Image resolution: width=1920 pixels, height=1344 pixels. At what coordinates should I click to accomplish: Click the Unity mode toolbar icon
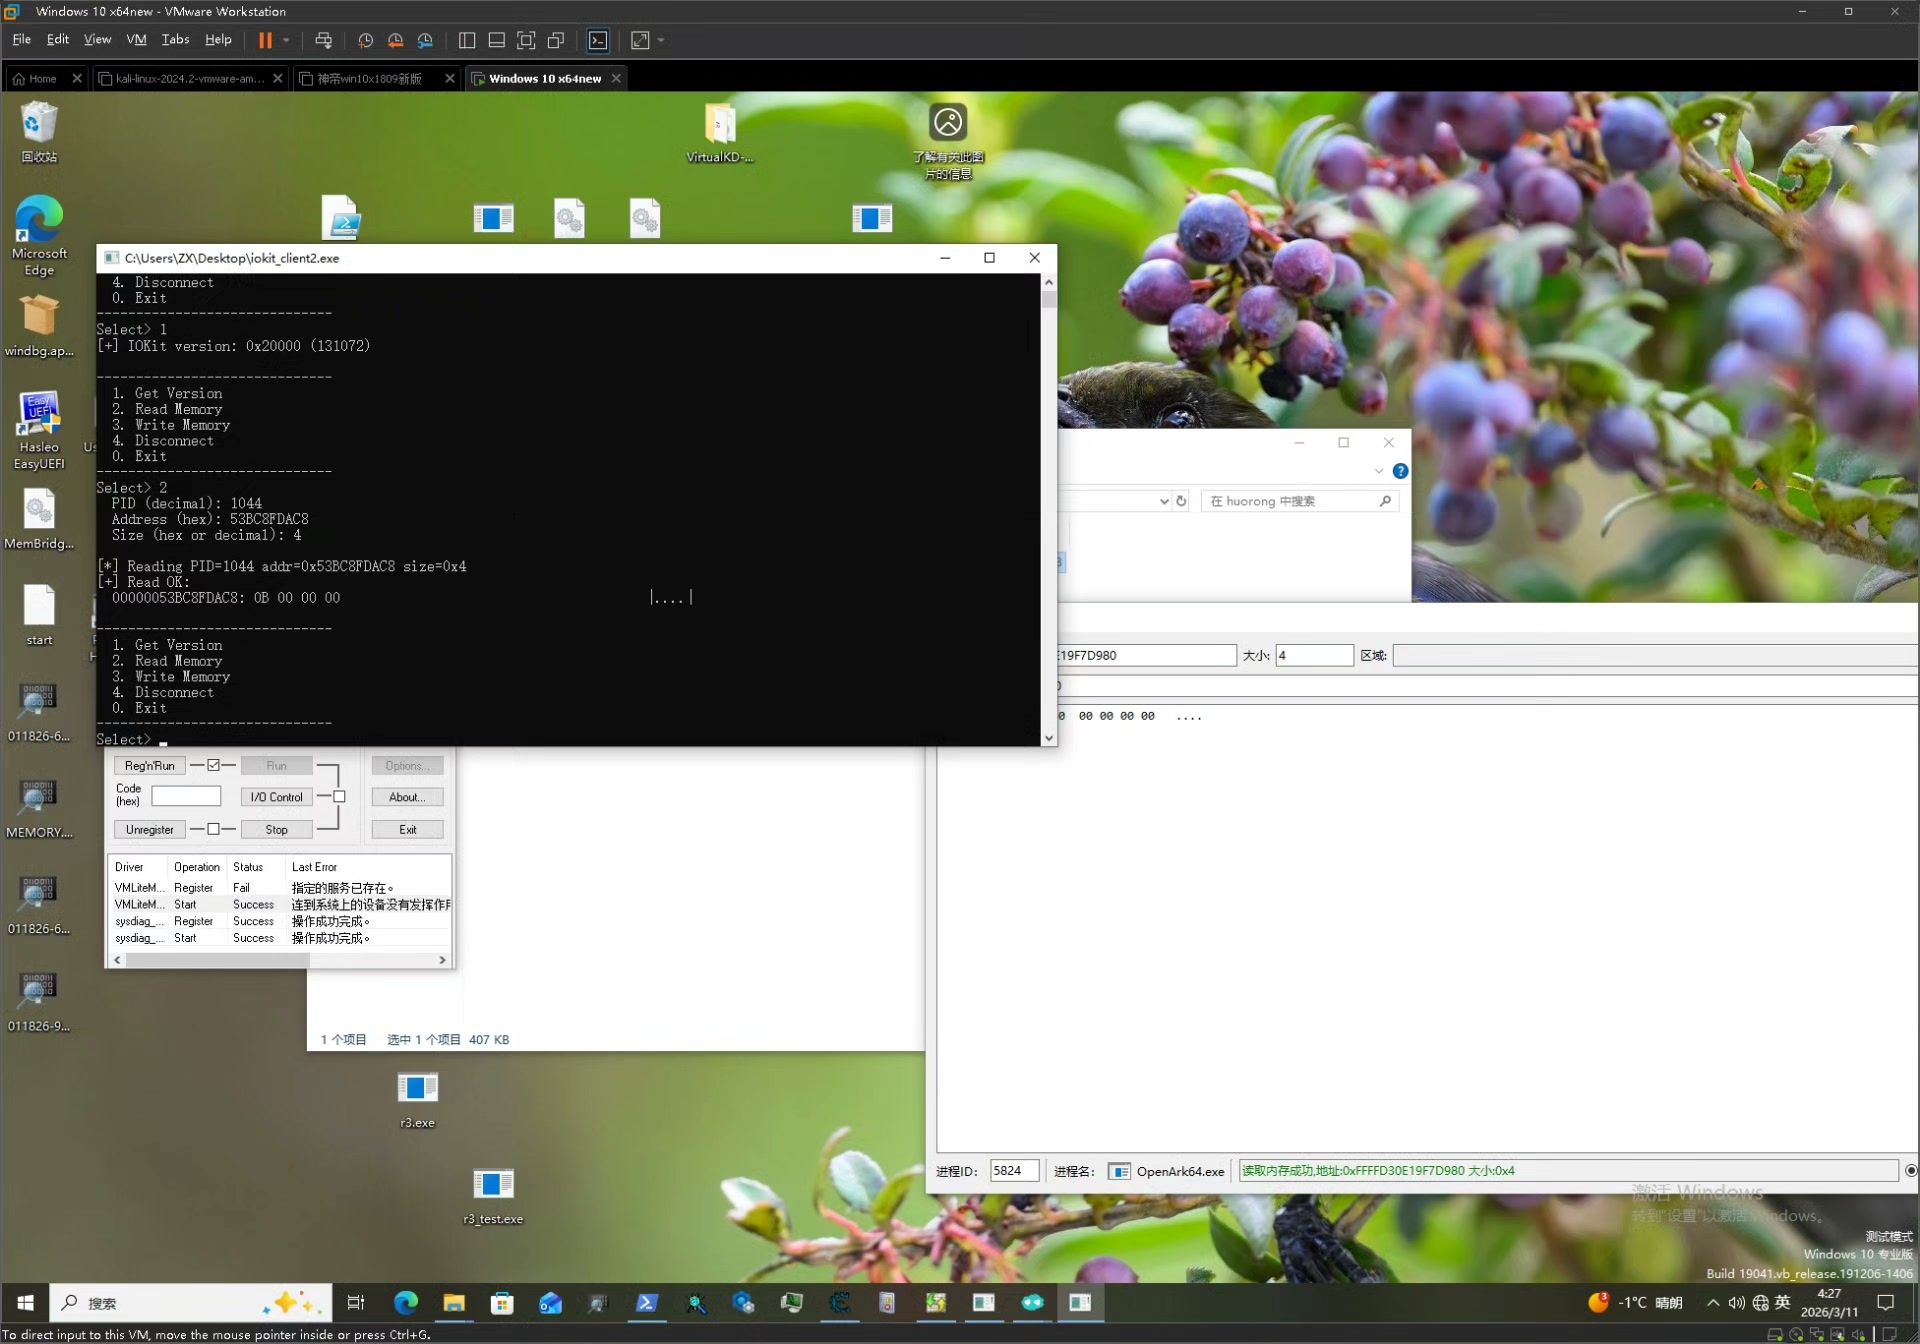[x=556, y=40]
